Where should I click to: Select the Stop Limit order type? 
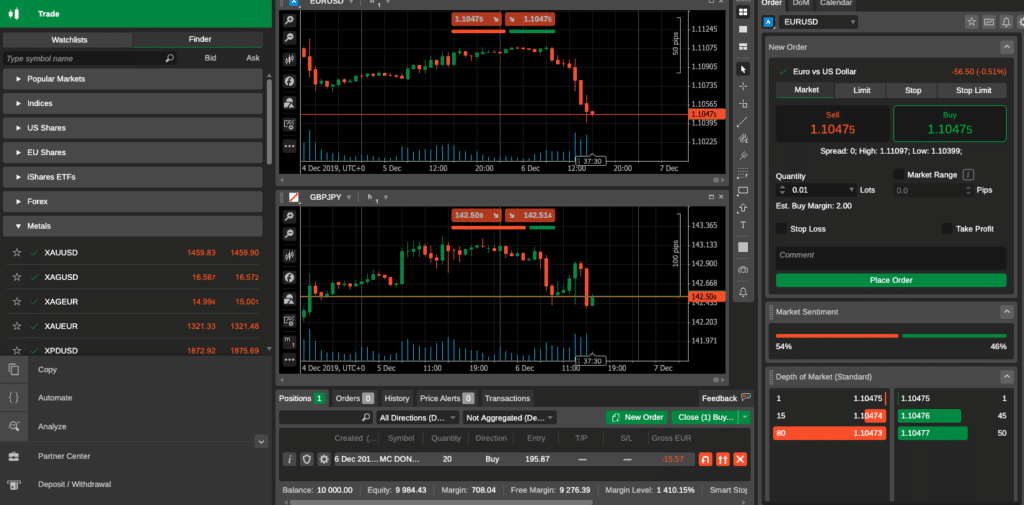click(973, 90)
